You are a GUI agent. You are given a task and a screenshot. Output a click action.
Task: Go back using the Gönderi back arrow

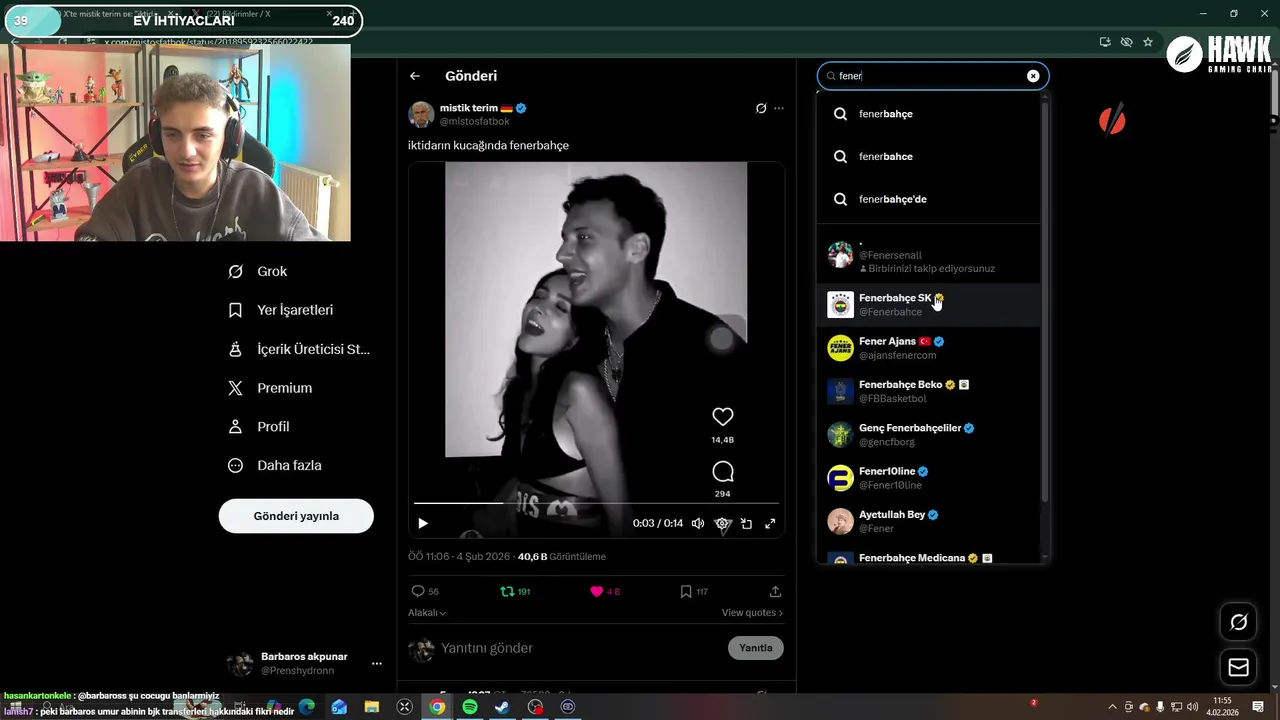(x=415, y=76)
